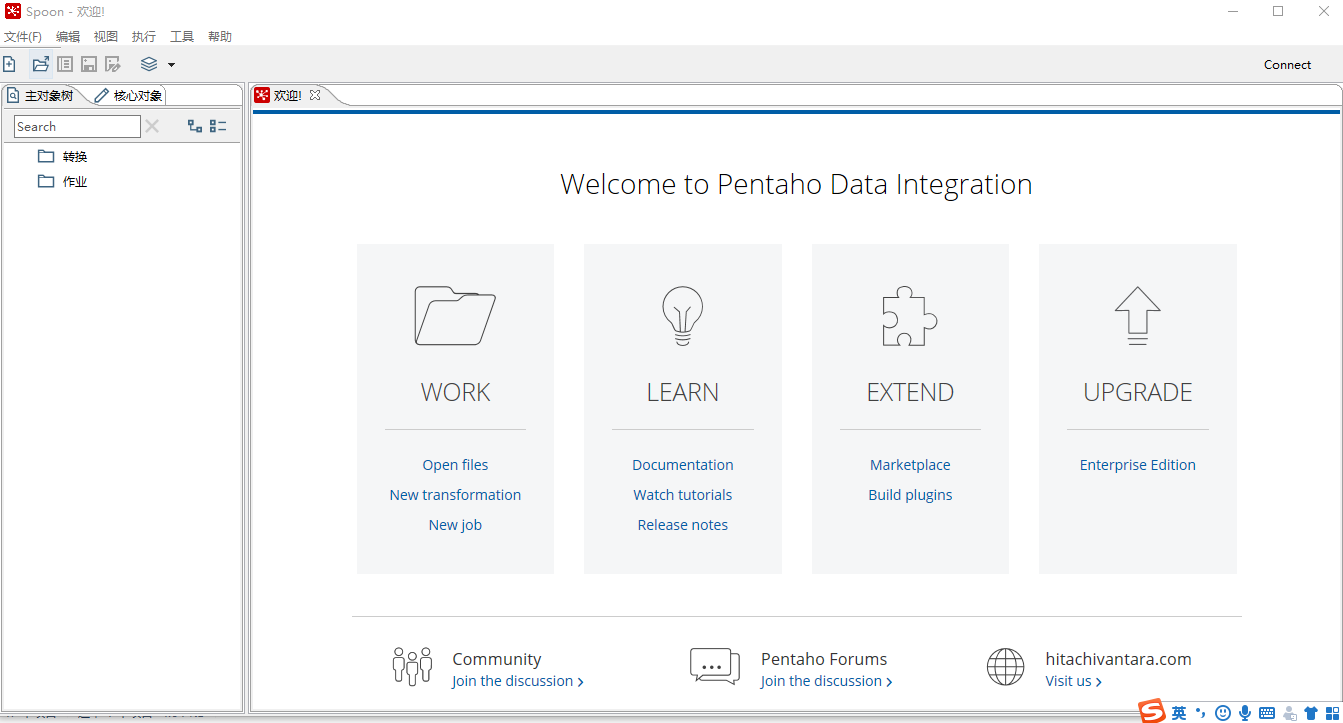Click the collapse tree icon
The width and height of the screenshot is (1343, 723).
[218, 126]
